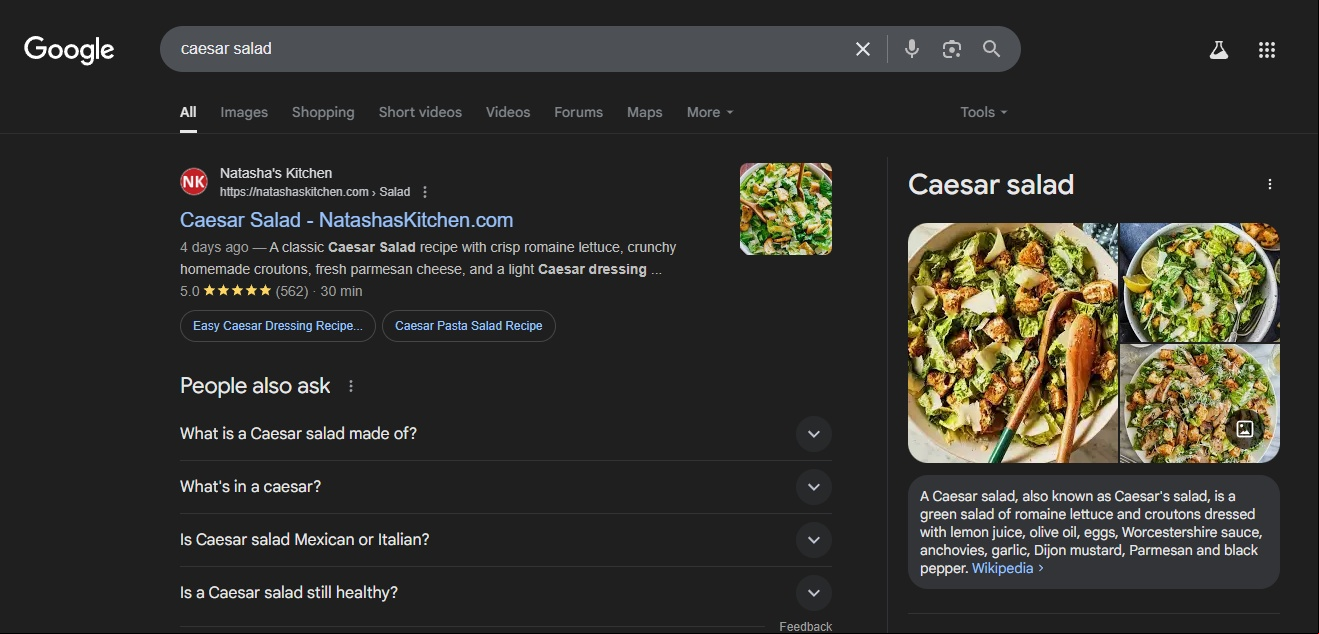
Task: Click the Caesar salad panel title
Action: tap(991, 185)
